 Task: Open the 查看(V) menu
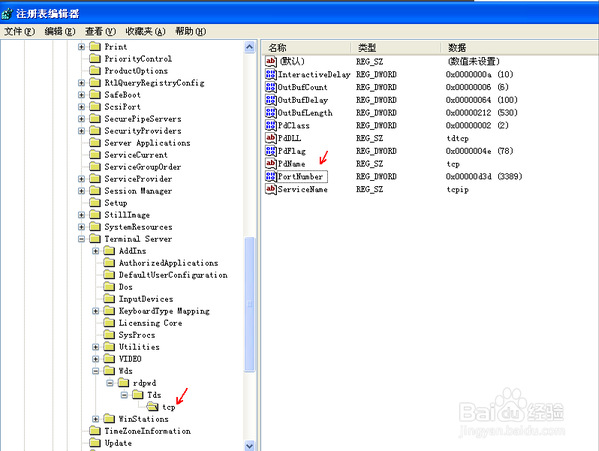coord(100,31)
